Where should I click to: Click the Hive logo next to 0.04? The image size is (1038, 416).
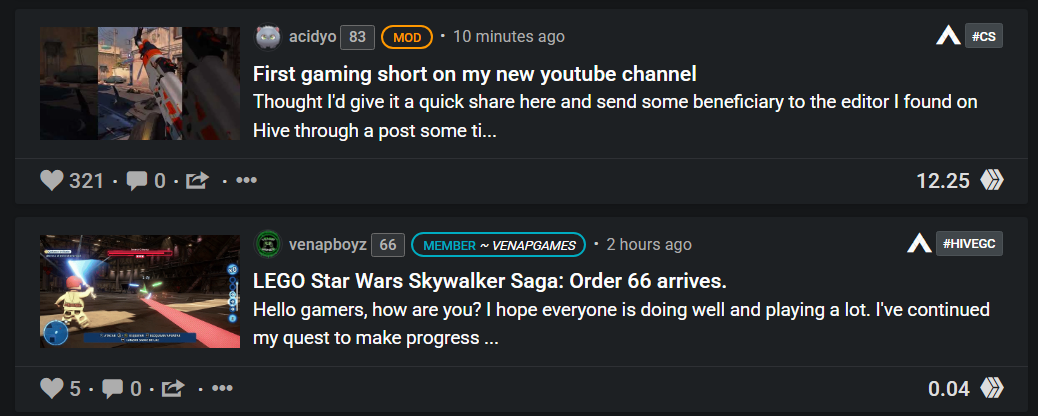992,388
